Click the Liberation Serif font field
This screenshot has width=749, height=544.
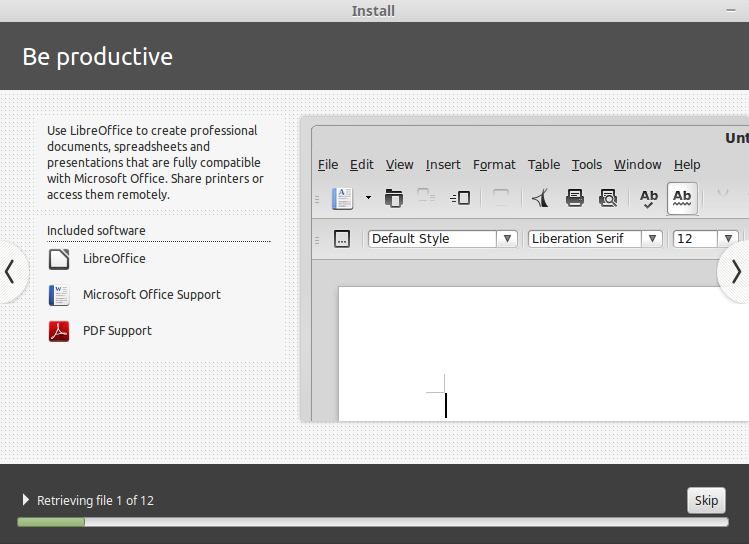pos(584,238)
